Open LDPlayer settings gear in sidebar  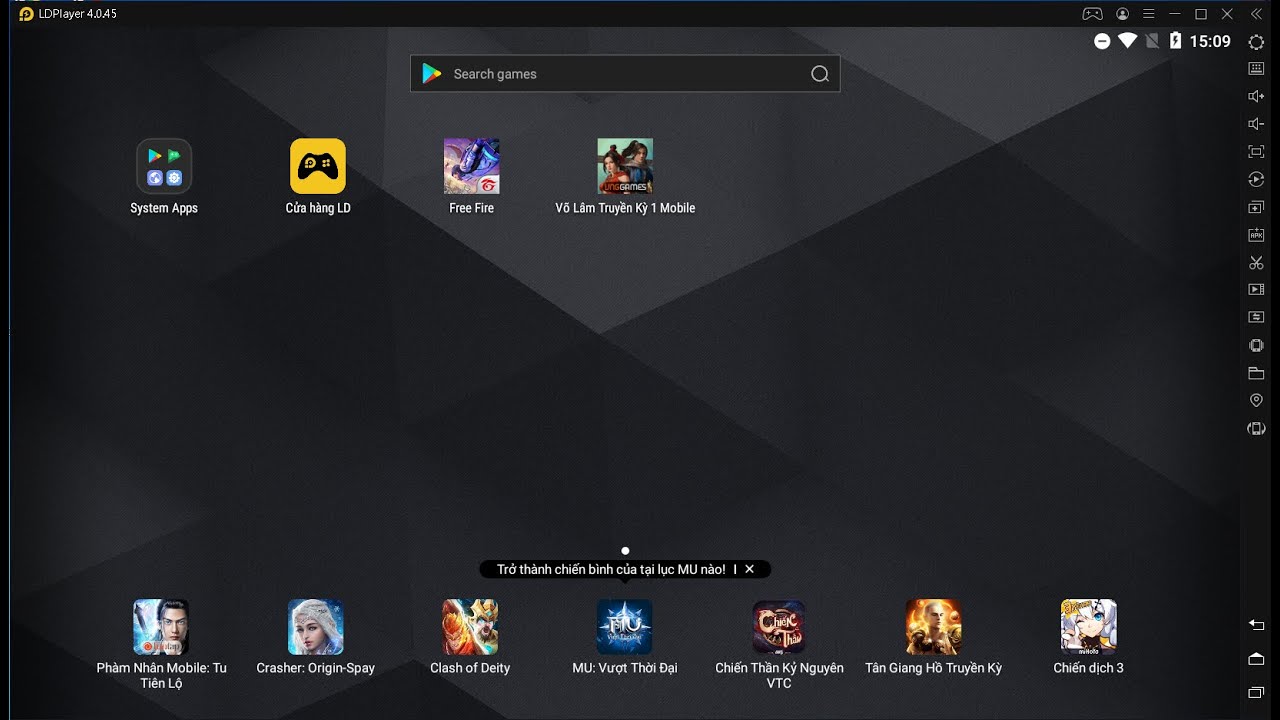[x=1256, y=42]
